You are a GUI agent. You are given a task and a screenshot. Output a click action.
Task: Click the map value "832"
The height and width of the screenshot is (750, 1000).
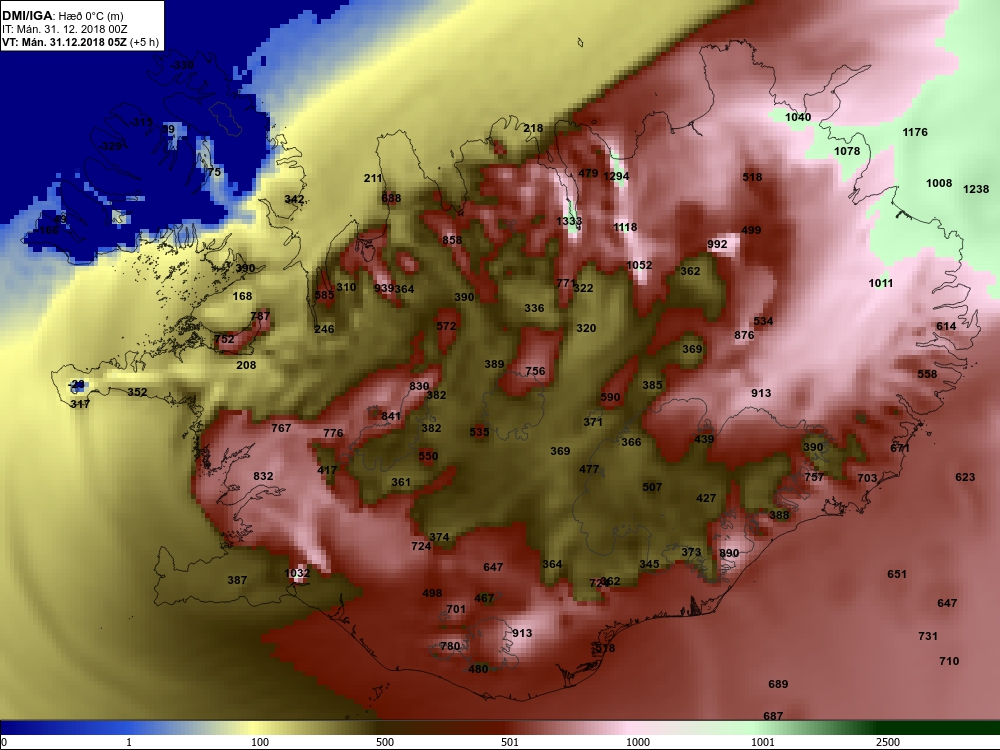coord(263,476)
